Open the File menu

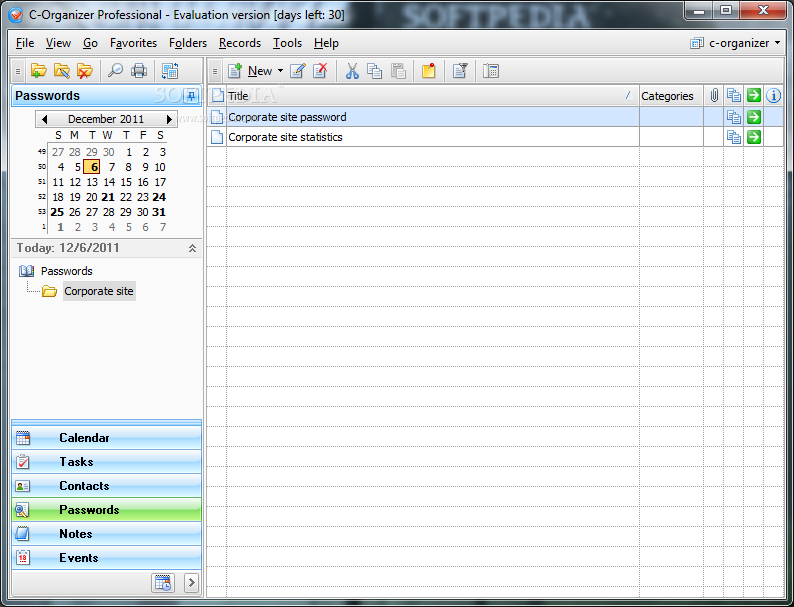pos(25,43)
